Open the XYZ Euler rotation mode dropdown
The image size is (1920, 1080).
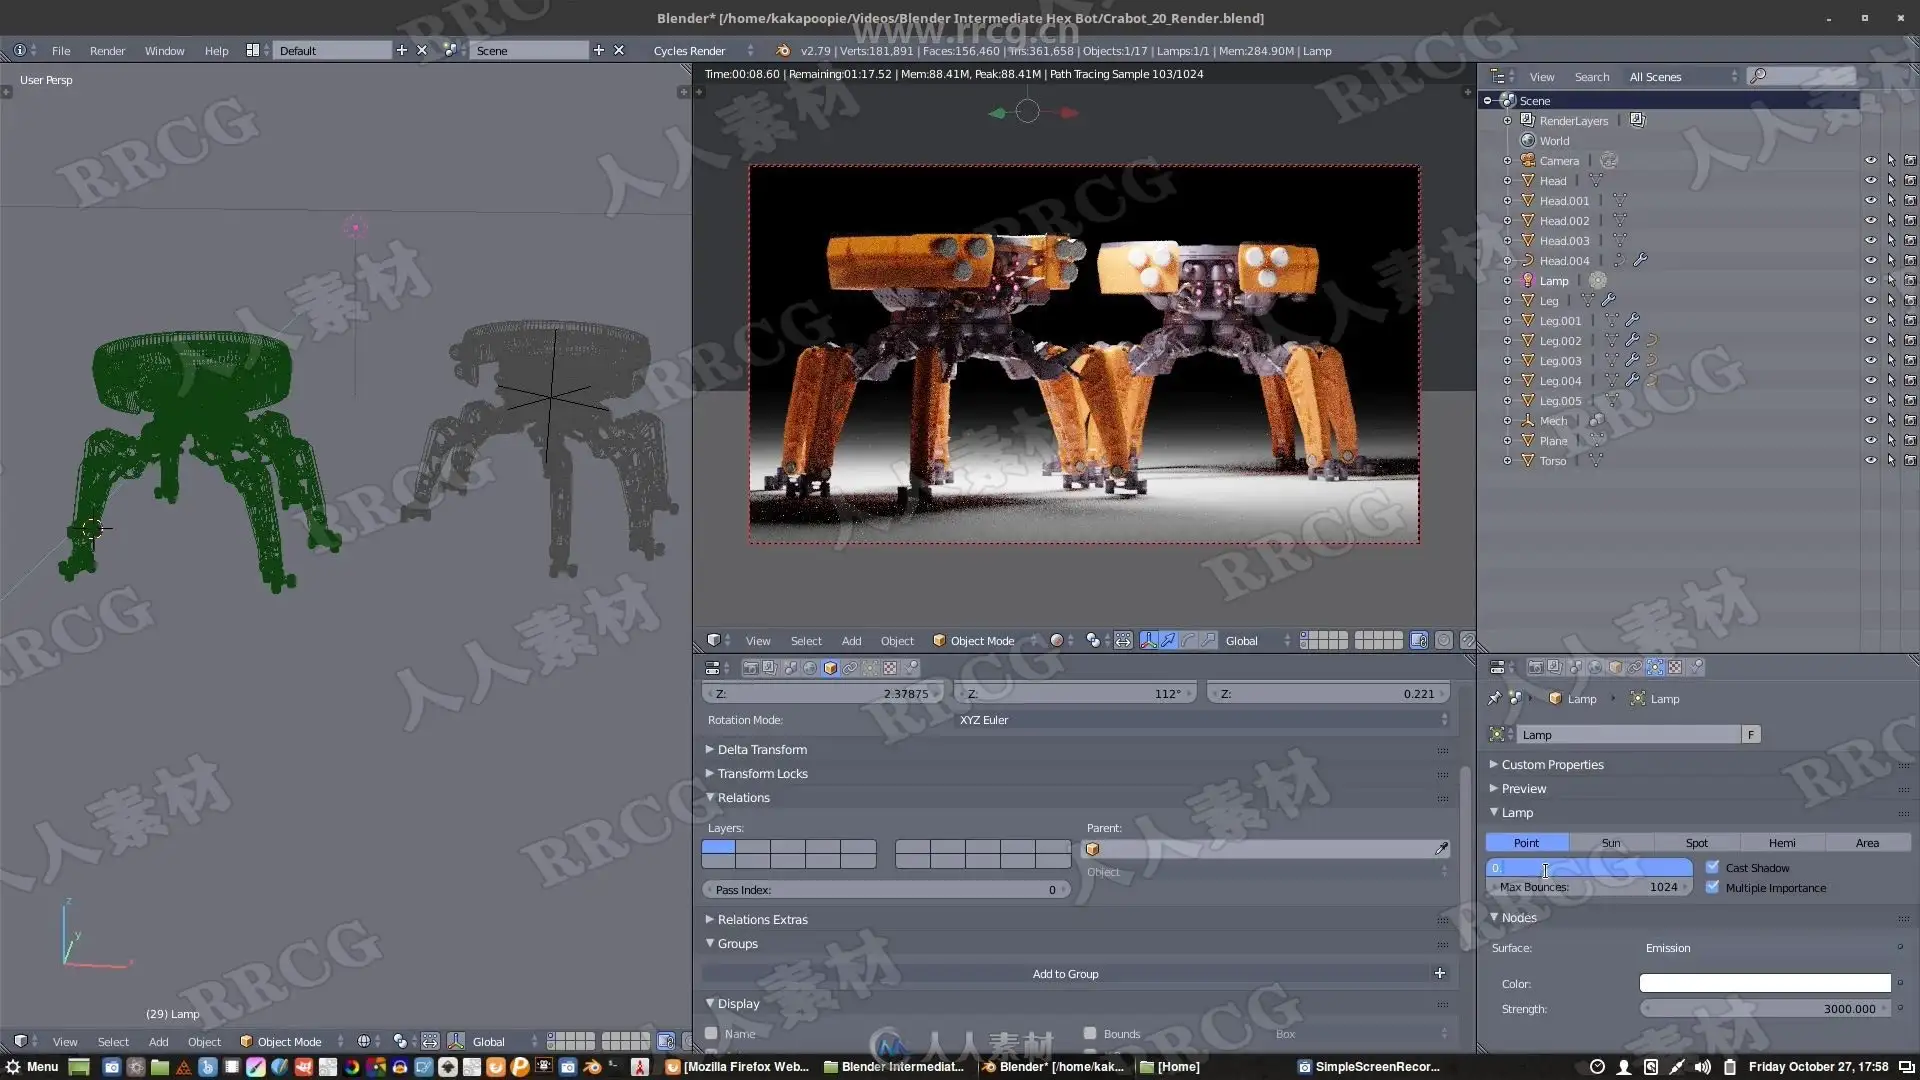click(1200, 720)
